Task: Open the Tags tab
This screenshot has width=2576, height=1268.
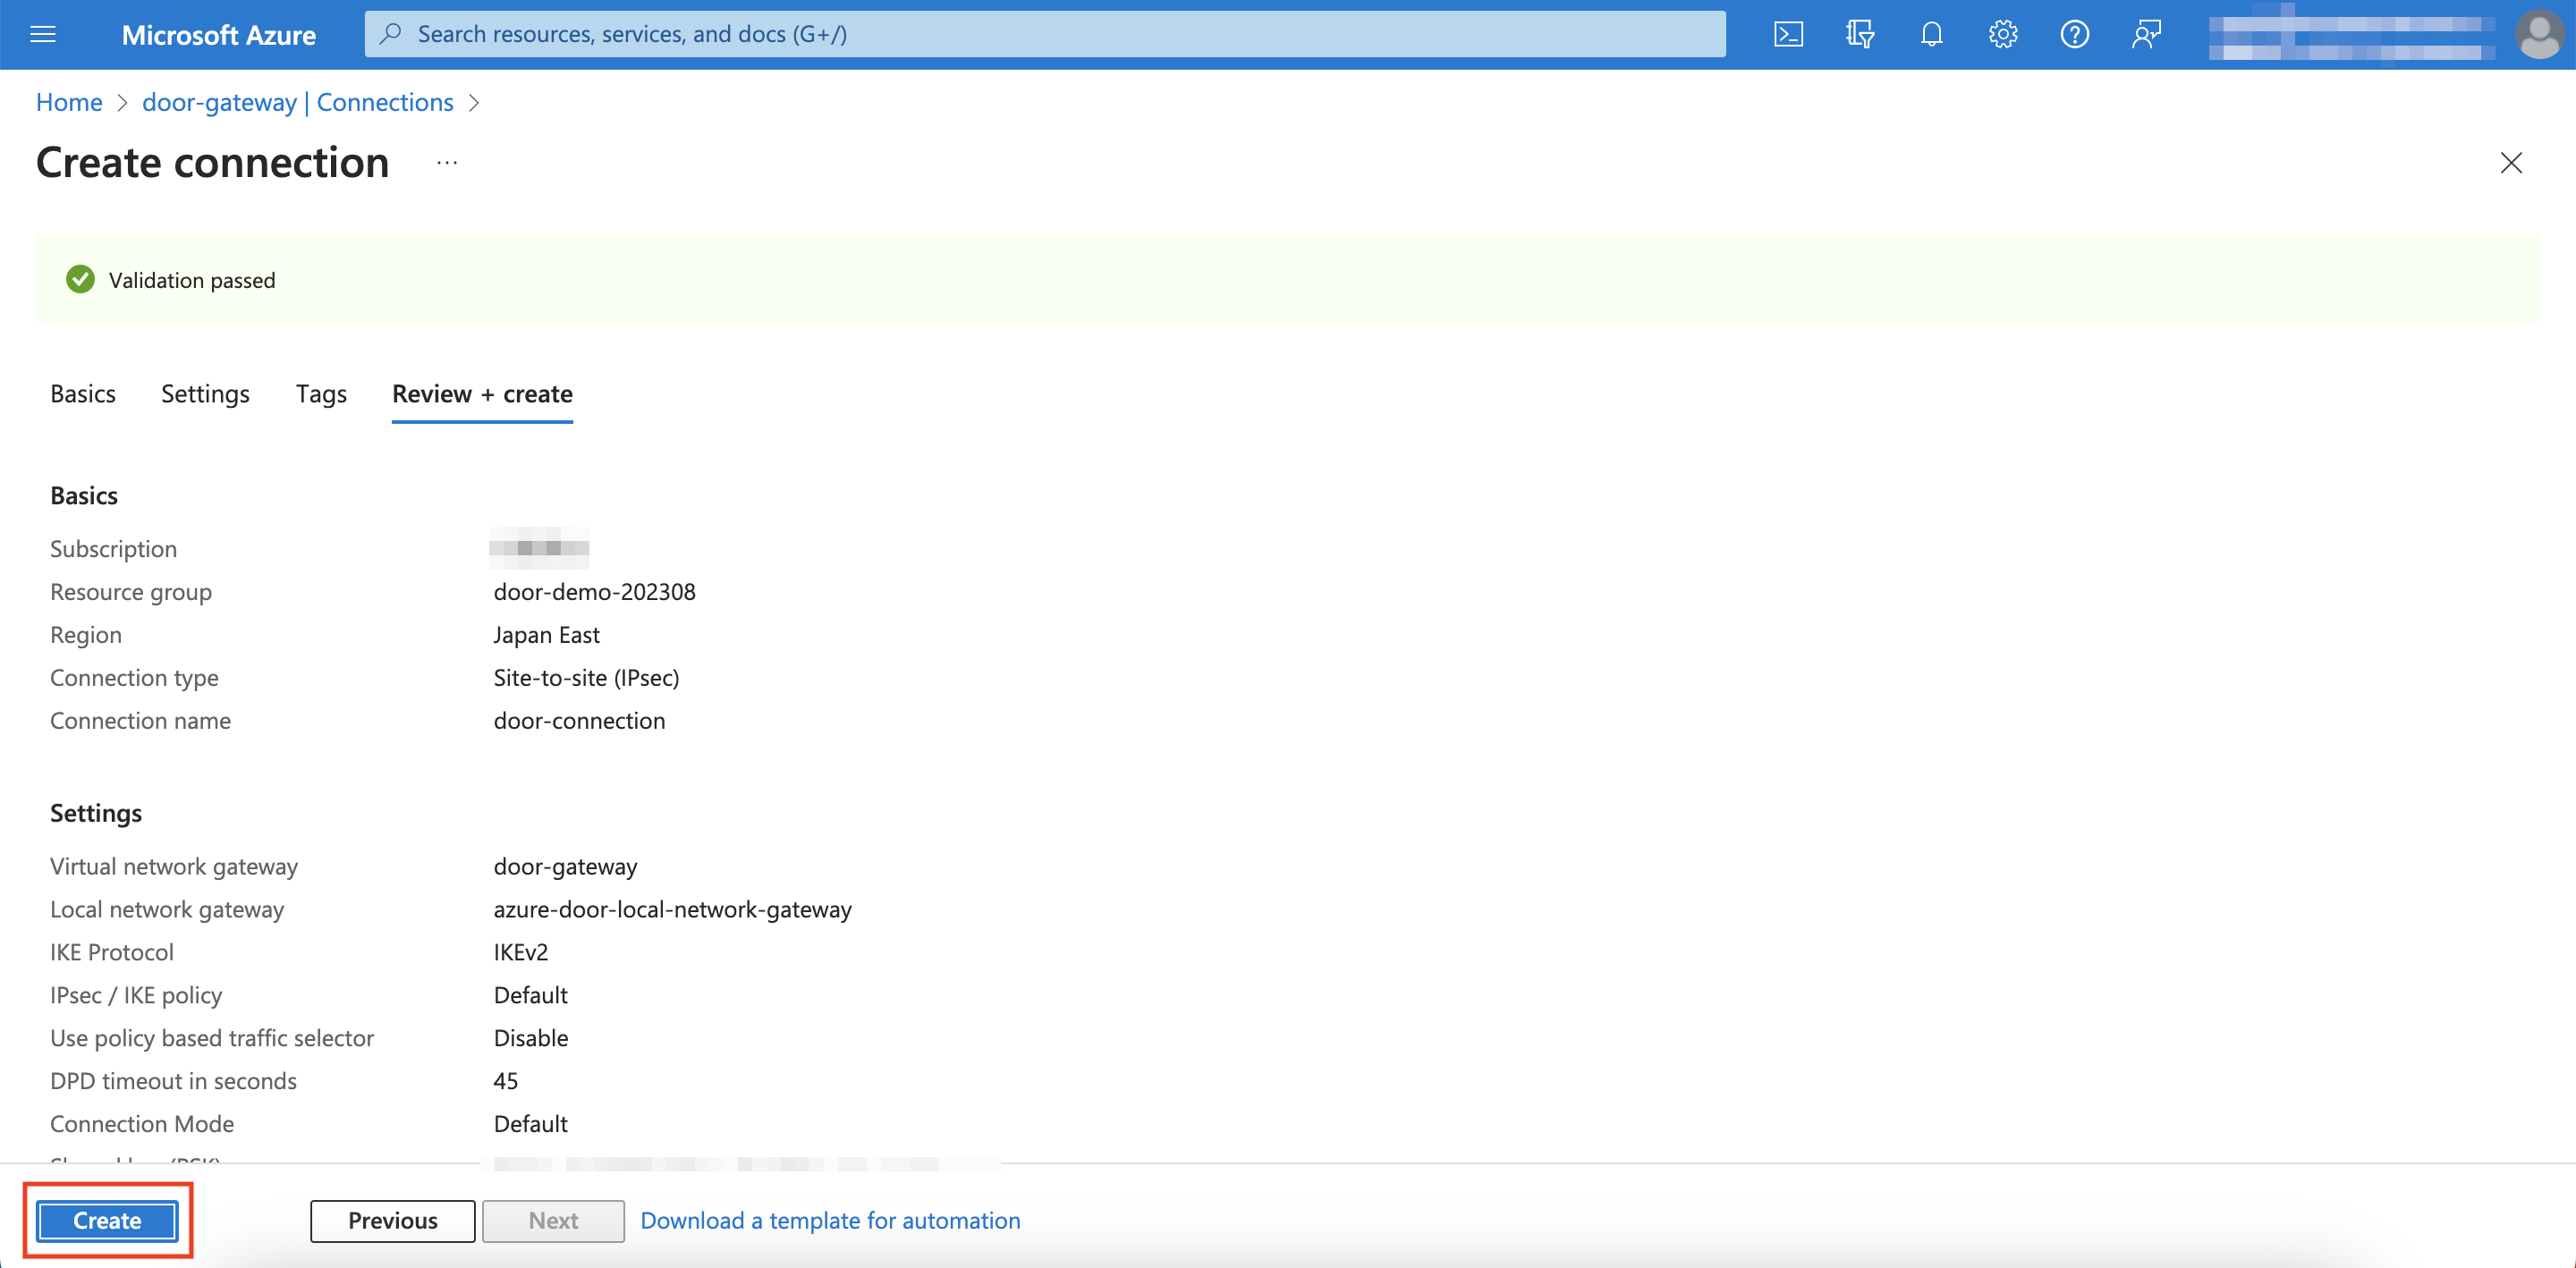Action: (321, 394)
